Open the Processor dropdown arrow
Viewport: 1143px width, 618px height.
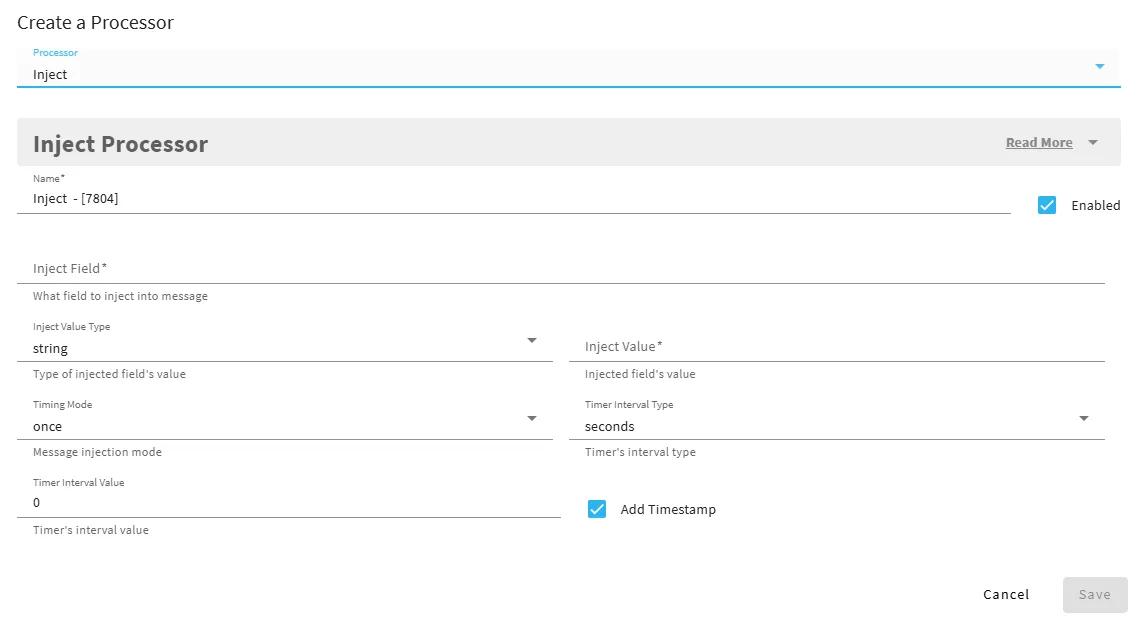(x=1099, y=66)
